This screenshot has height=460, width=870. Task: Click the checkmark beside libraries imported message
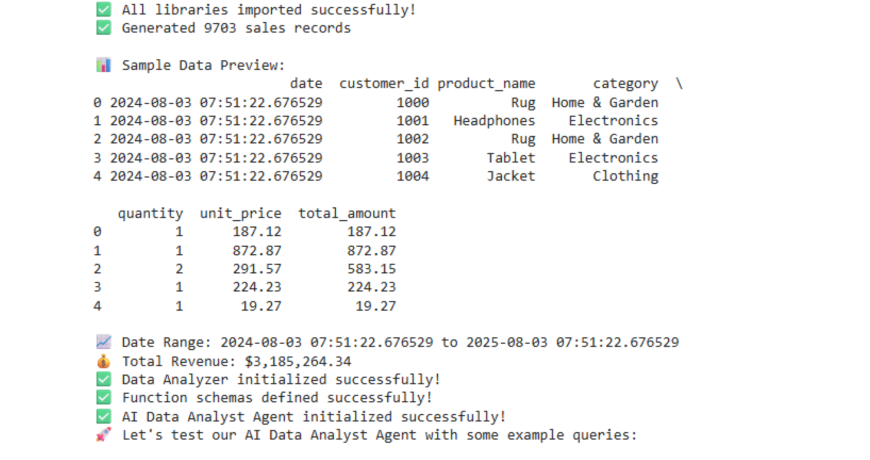click(103, 9)
